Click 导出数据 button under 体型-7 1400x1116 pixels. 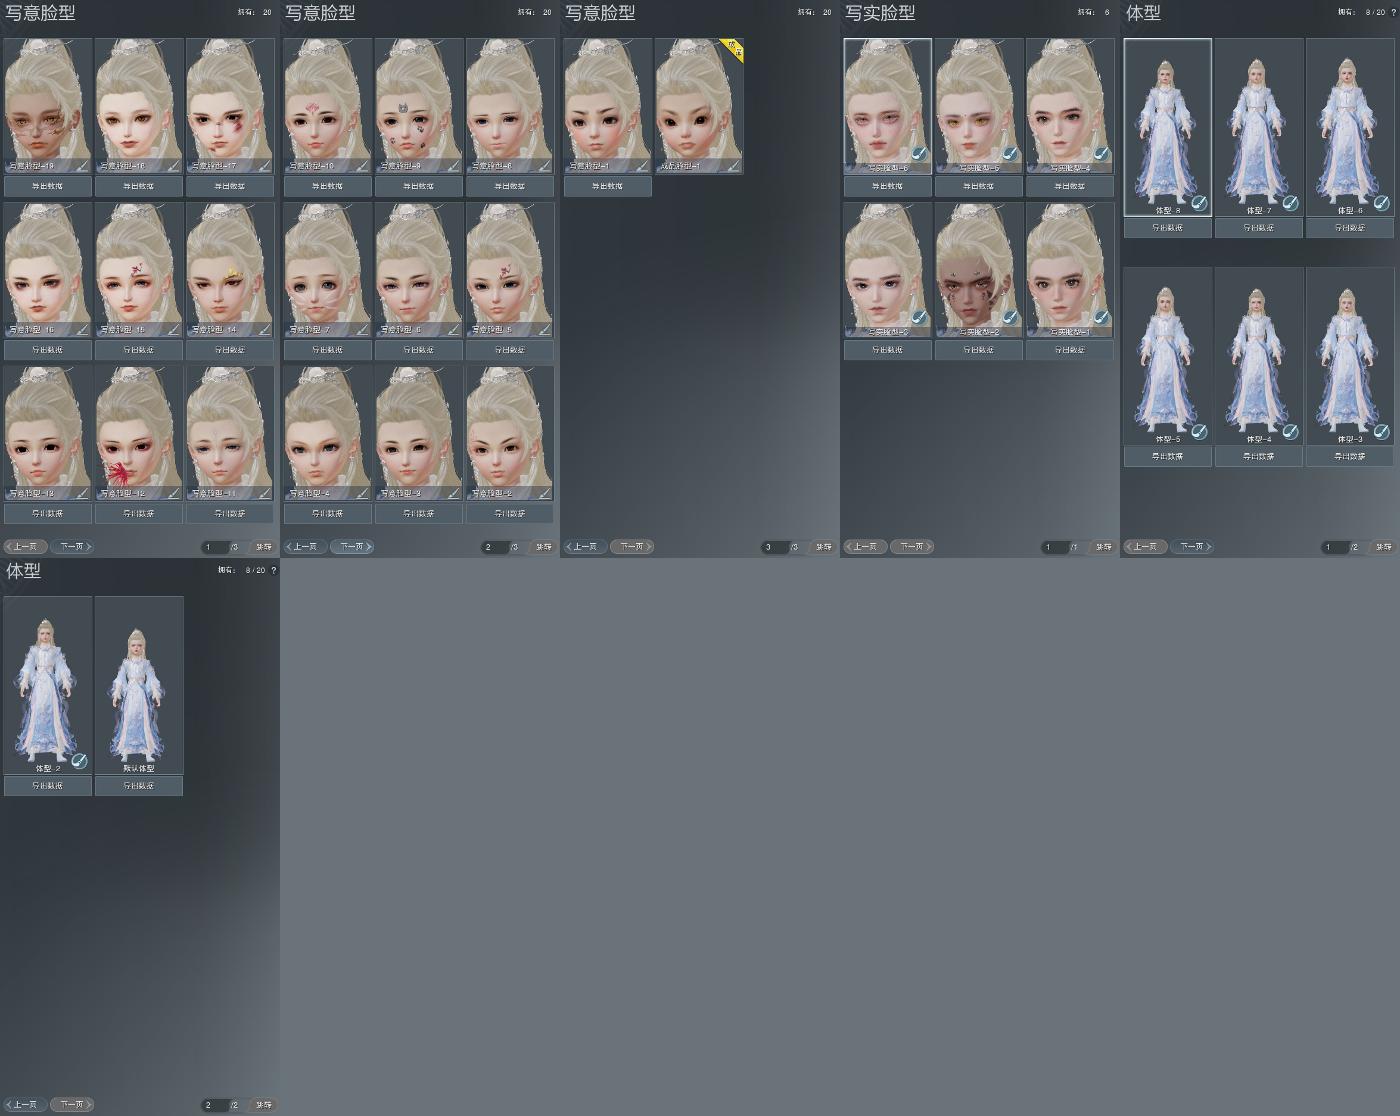click(1259, 228)
